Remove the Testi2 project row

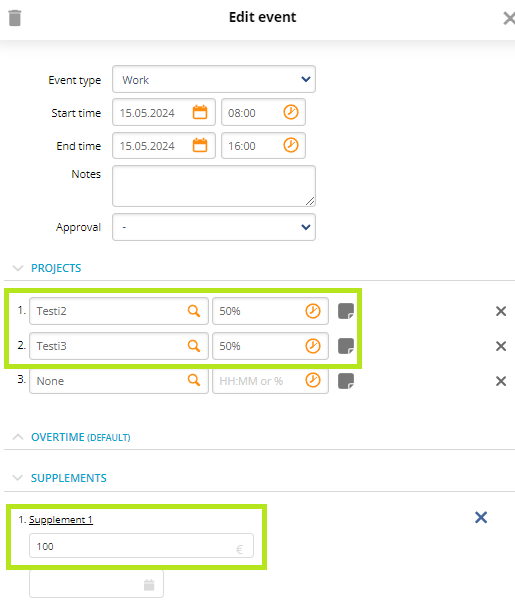coord(501,311)
